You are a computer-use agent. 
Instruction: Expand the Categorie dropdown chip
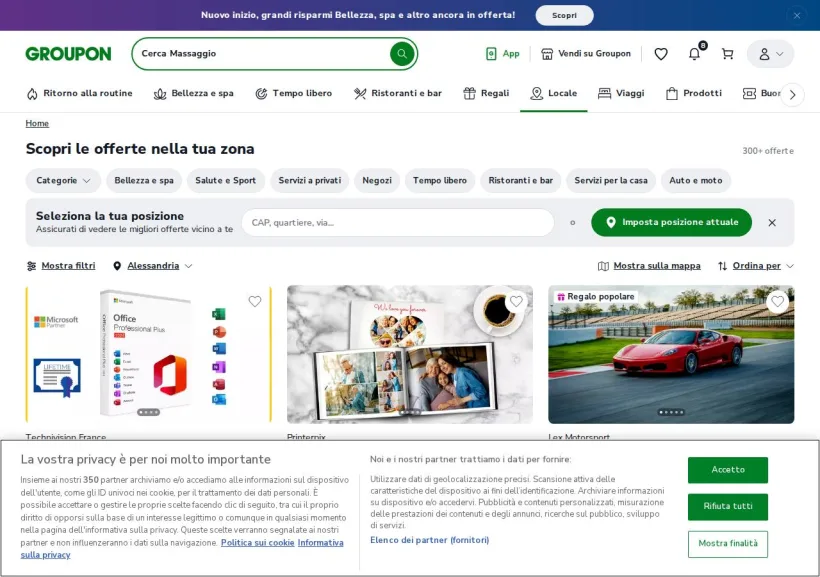(x=63, y=180)
